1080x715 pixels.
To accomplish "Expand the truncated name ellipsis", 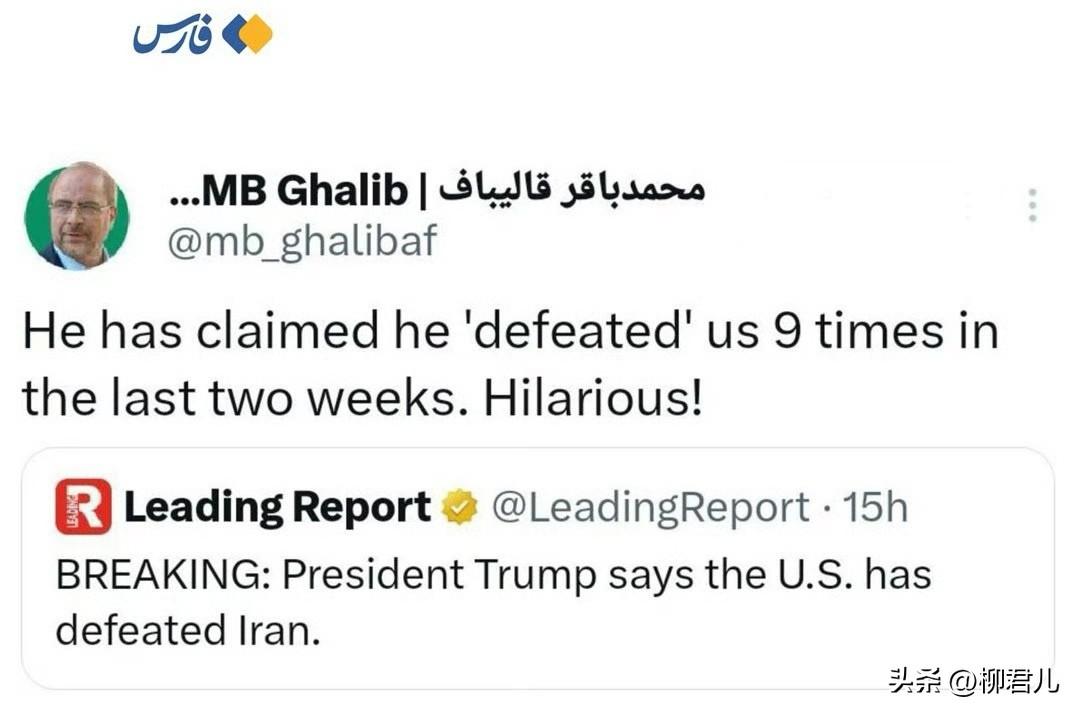I will click(x=184, y=194).
